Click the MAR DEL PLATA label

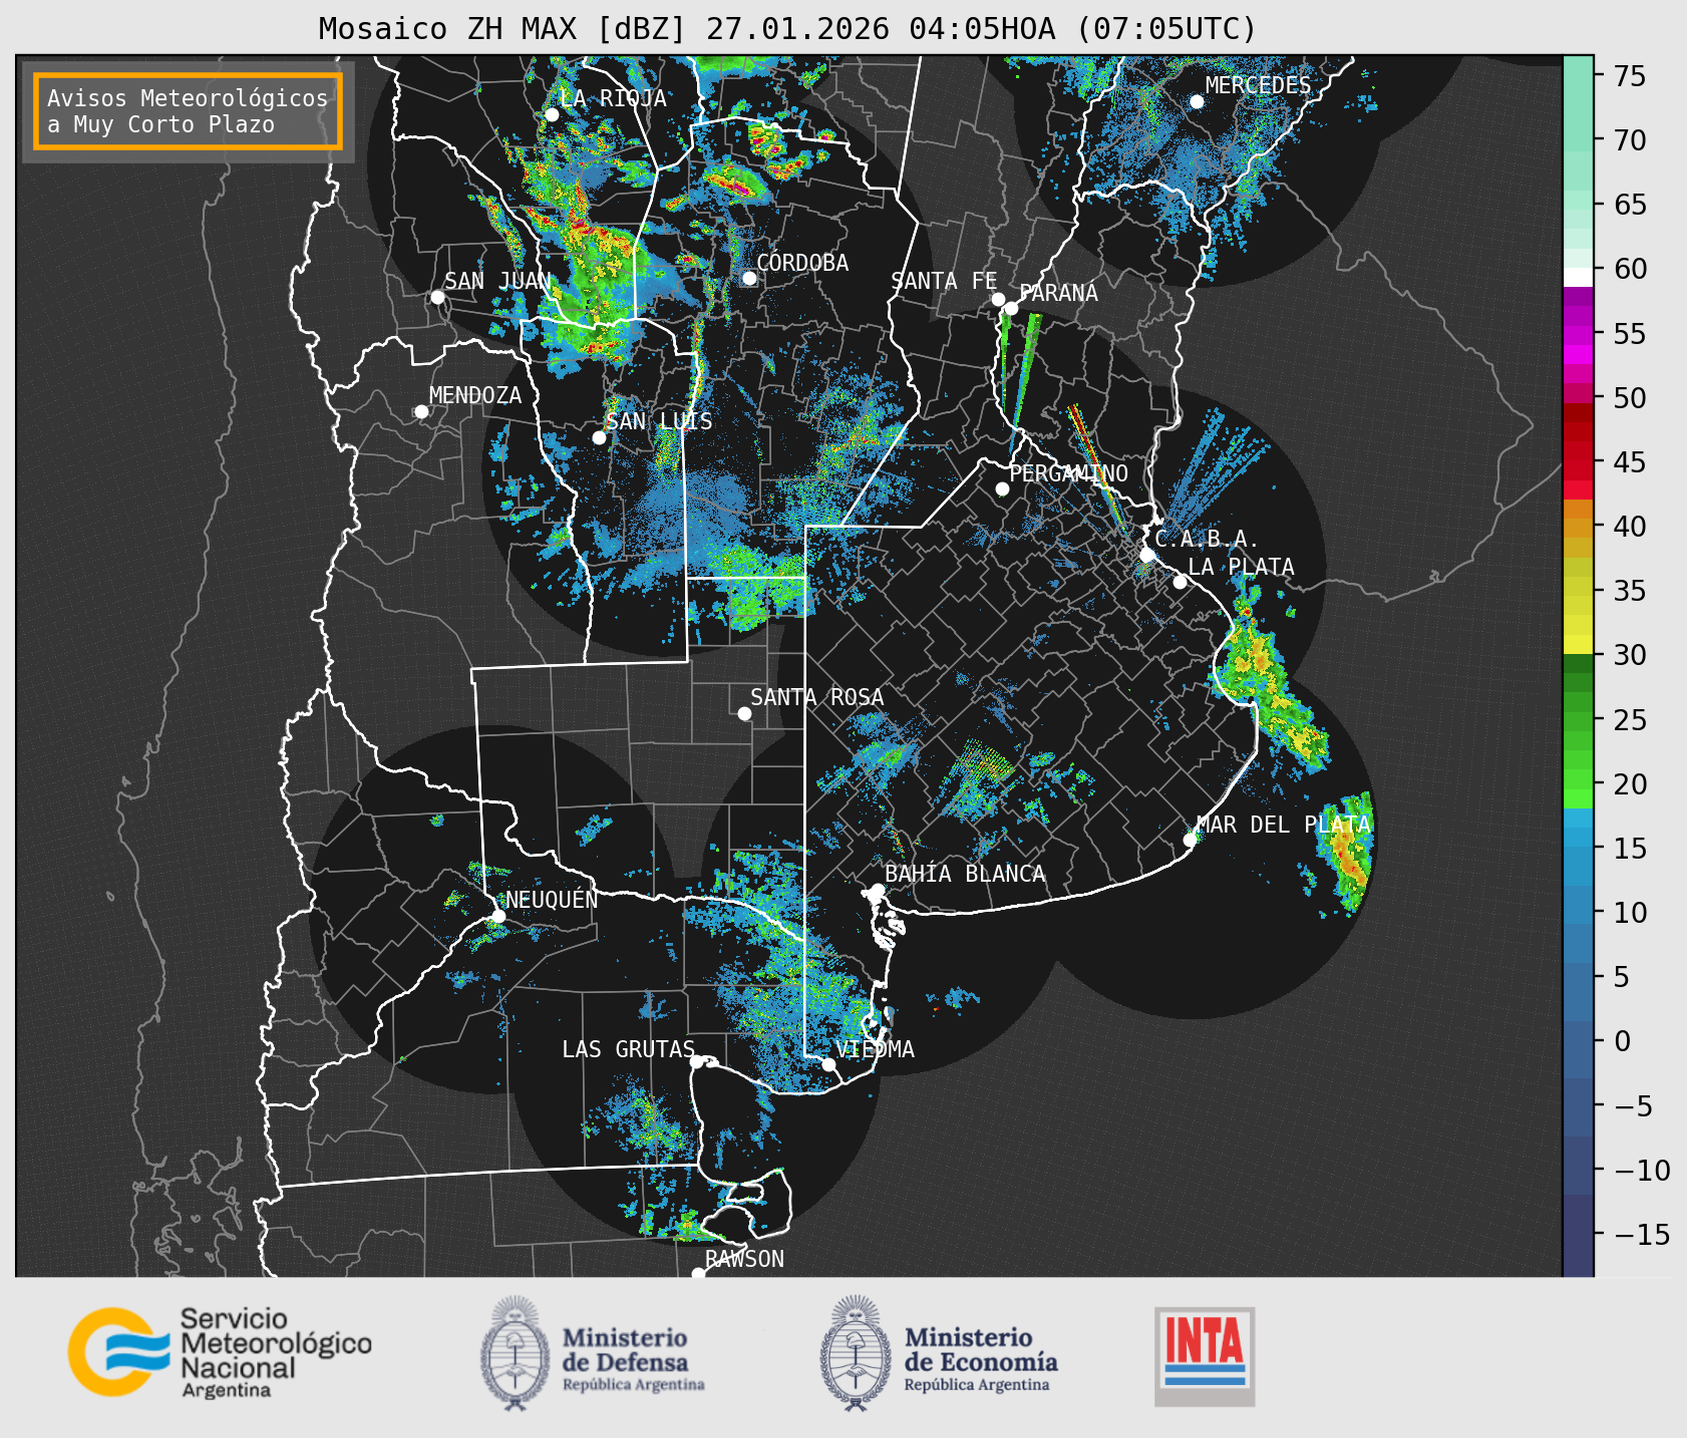(x=1283, y=824)
